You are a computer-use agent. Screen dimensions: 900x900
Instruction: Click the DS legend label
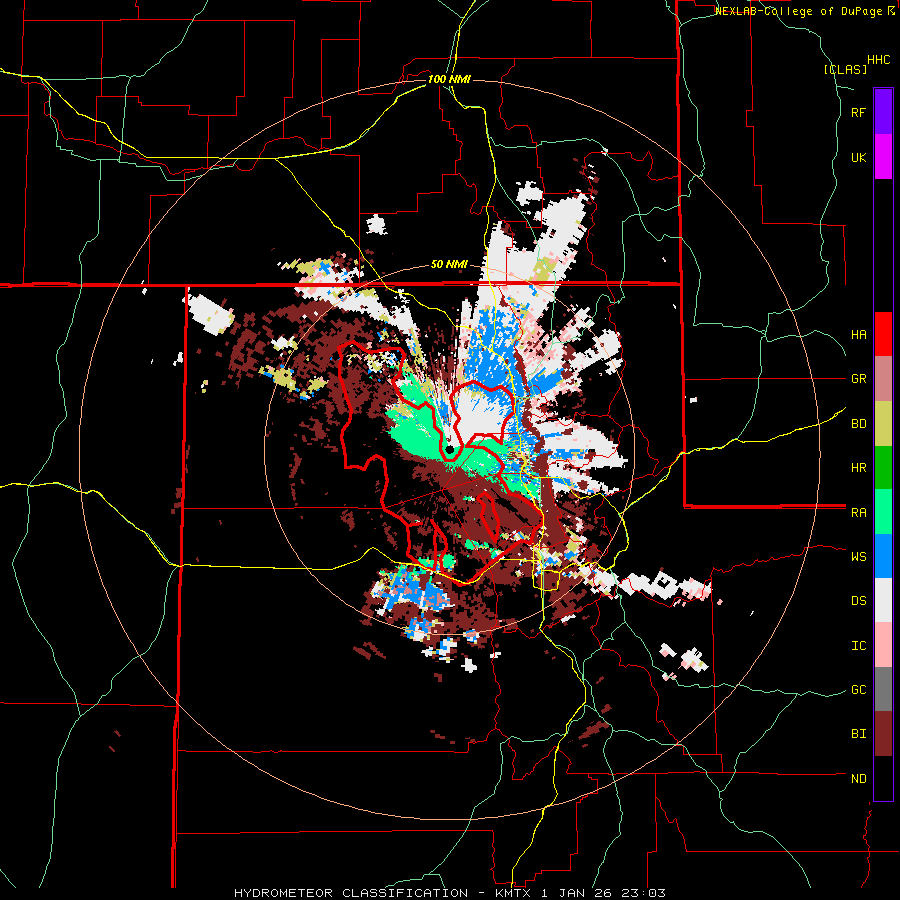(858, 601)
